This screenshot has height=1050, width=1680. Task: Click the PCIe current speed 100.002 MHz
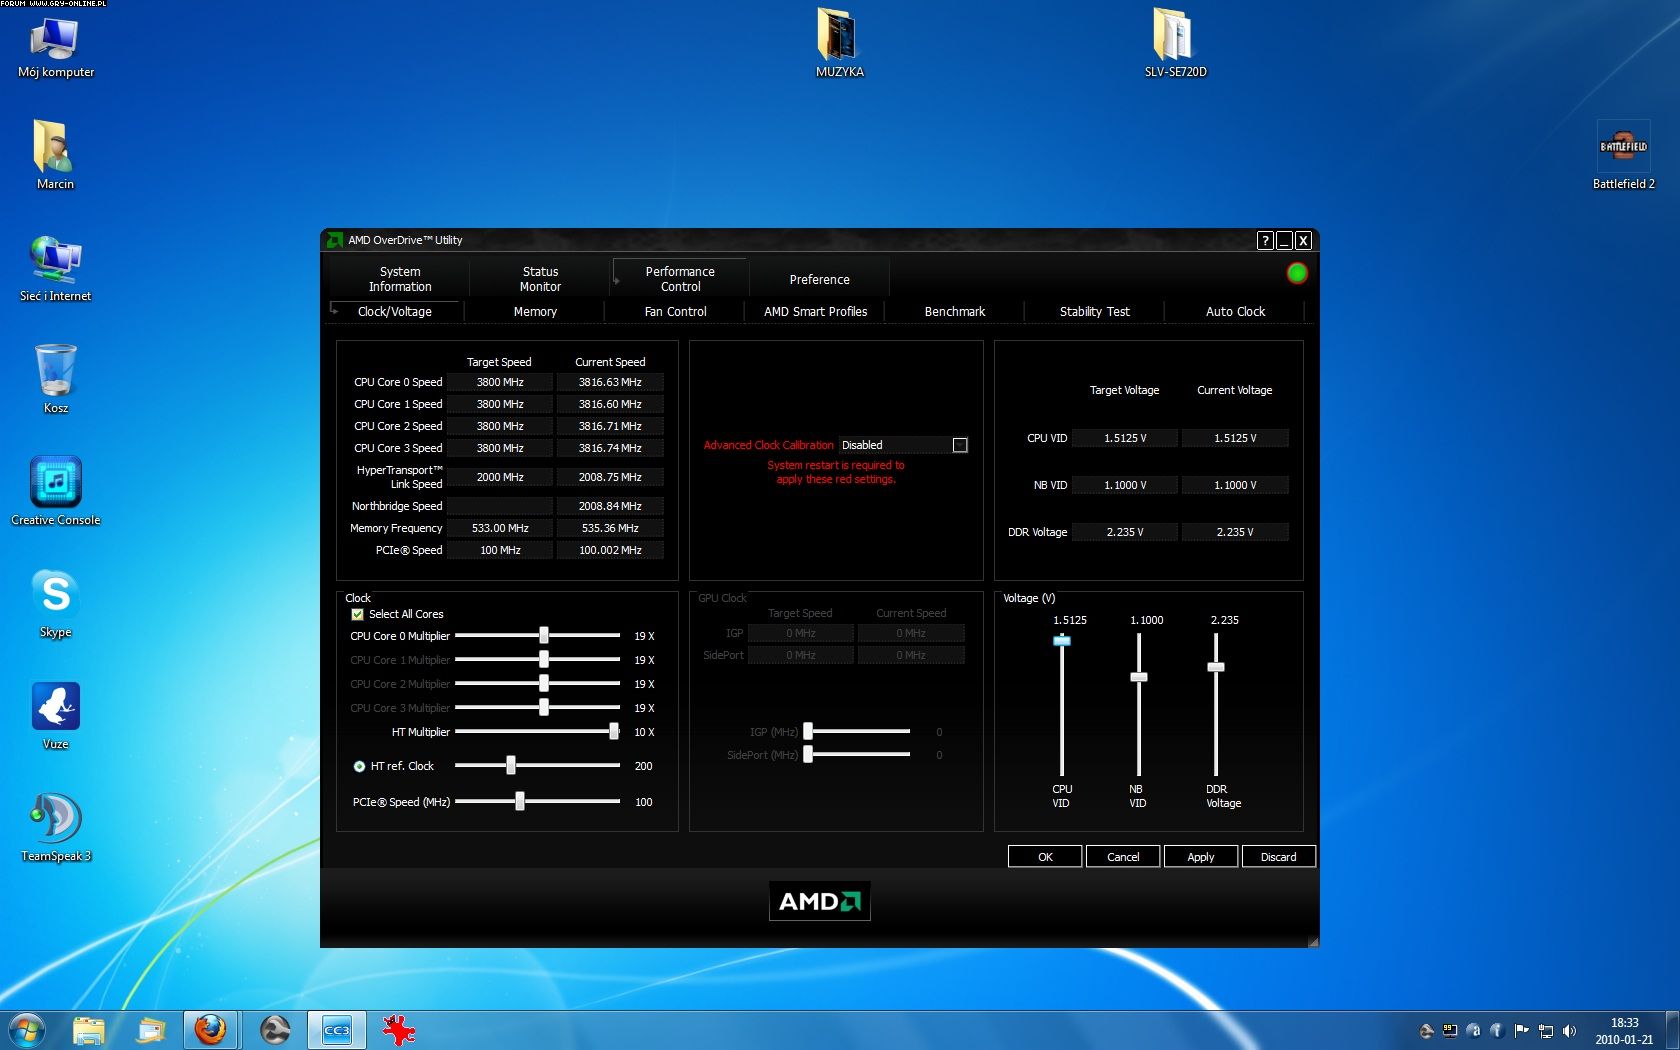coord(610,550)
